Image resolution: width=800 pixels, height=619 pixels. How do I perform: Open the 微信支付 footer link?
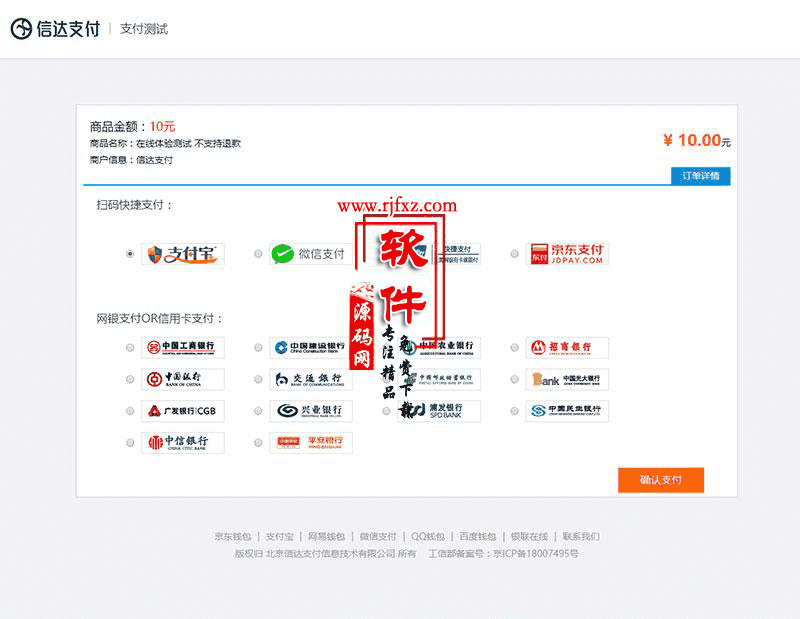pyautogui.click(x=378, y=536)
